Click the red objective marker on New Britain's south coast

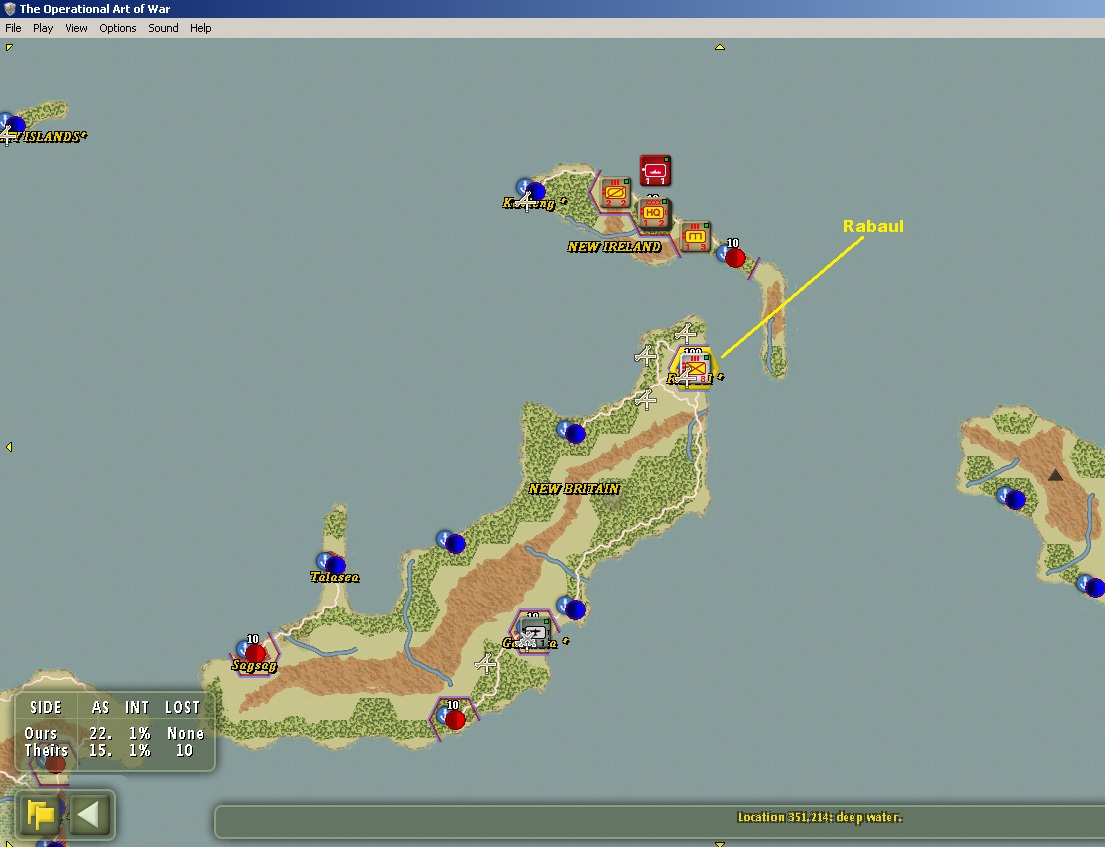[x=455, y=719]
